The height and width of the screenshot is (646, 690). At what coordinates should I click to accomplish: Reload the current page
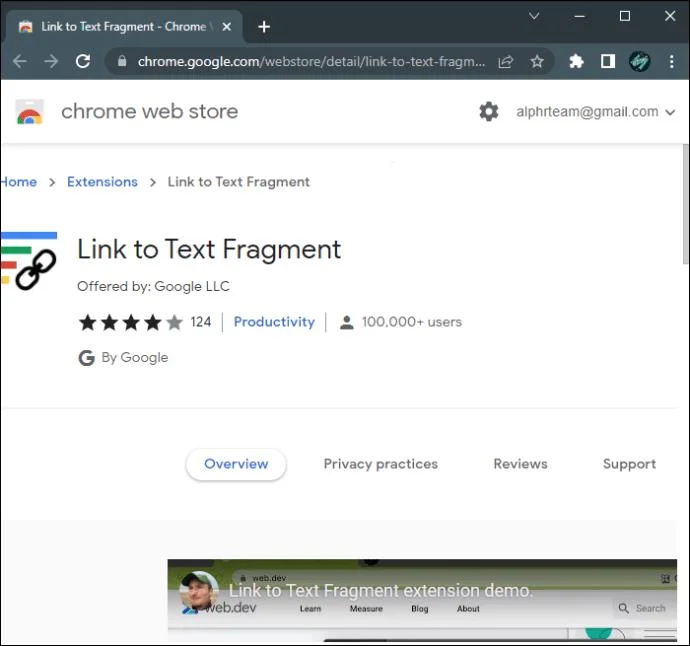coord(83,61)
